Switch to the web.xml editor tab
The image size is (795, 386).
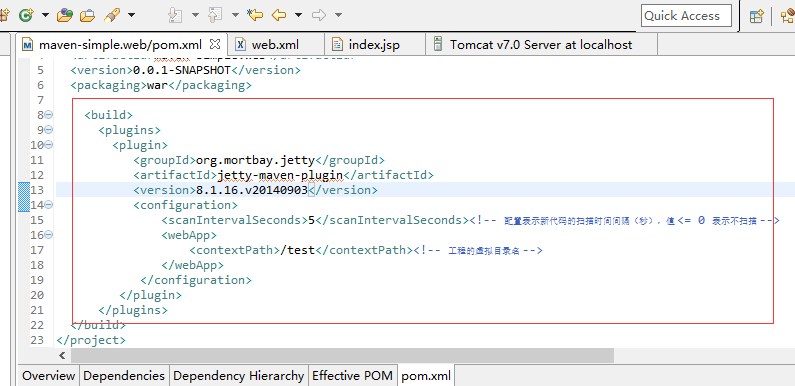[x=276, y=45]
